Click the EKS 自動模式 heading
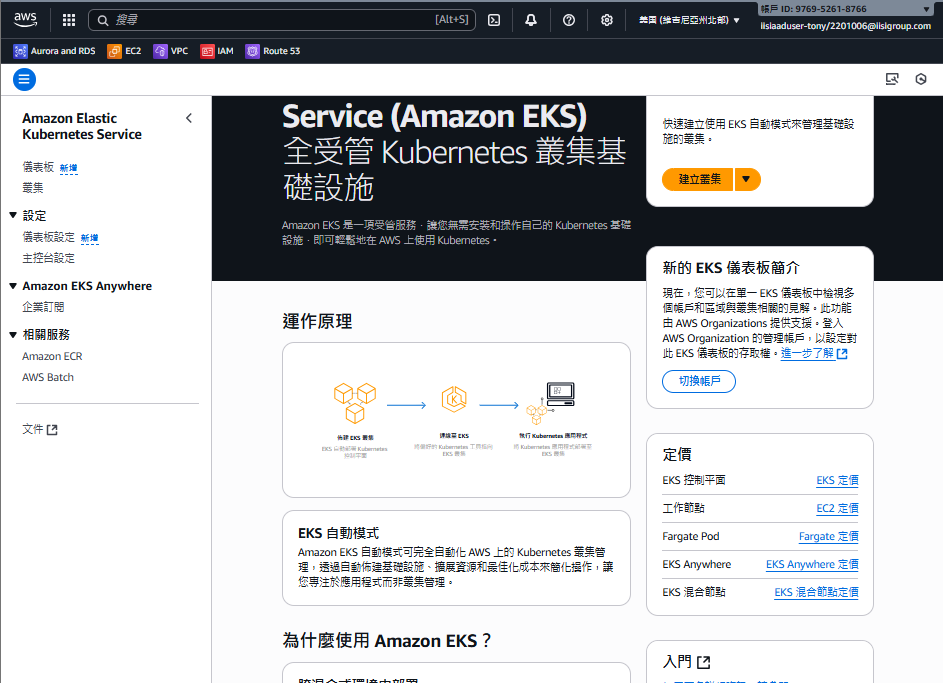This screenshot has width=943, height=683. coord(339,533)
